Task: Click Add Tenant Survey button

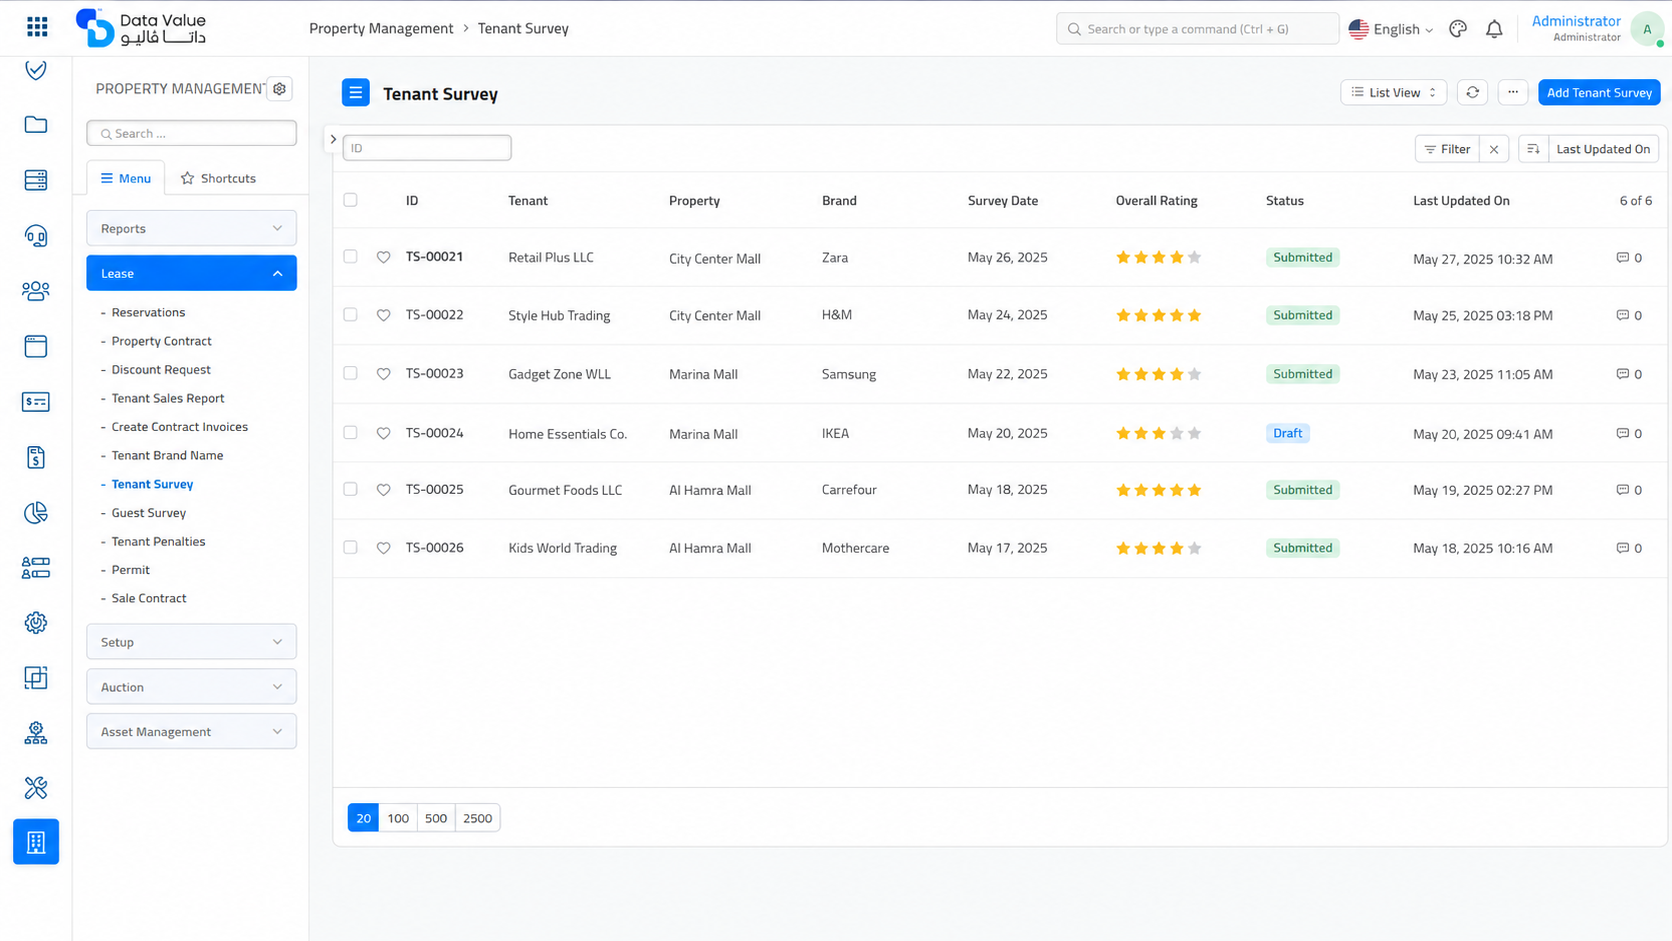Action: (x=1599, y=93)
